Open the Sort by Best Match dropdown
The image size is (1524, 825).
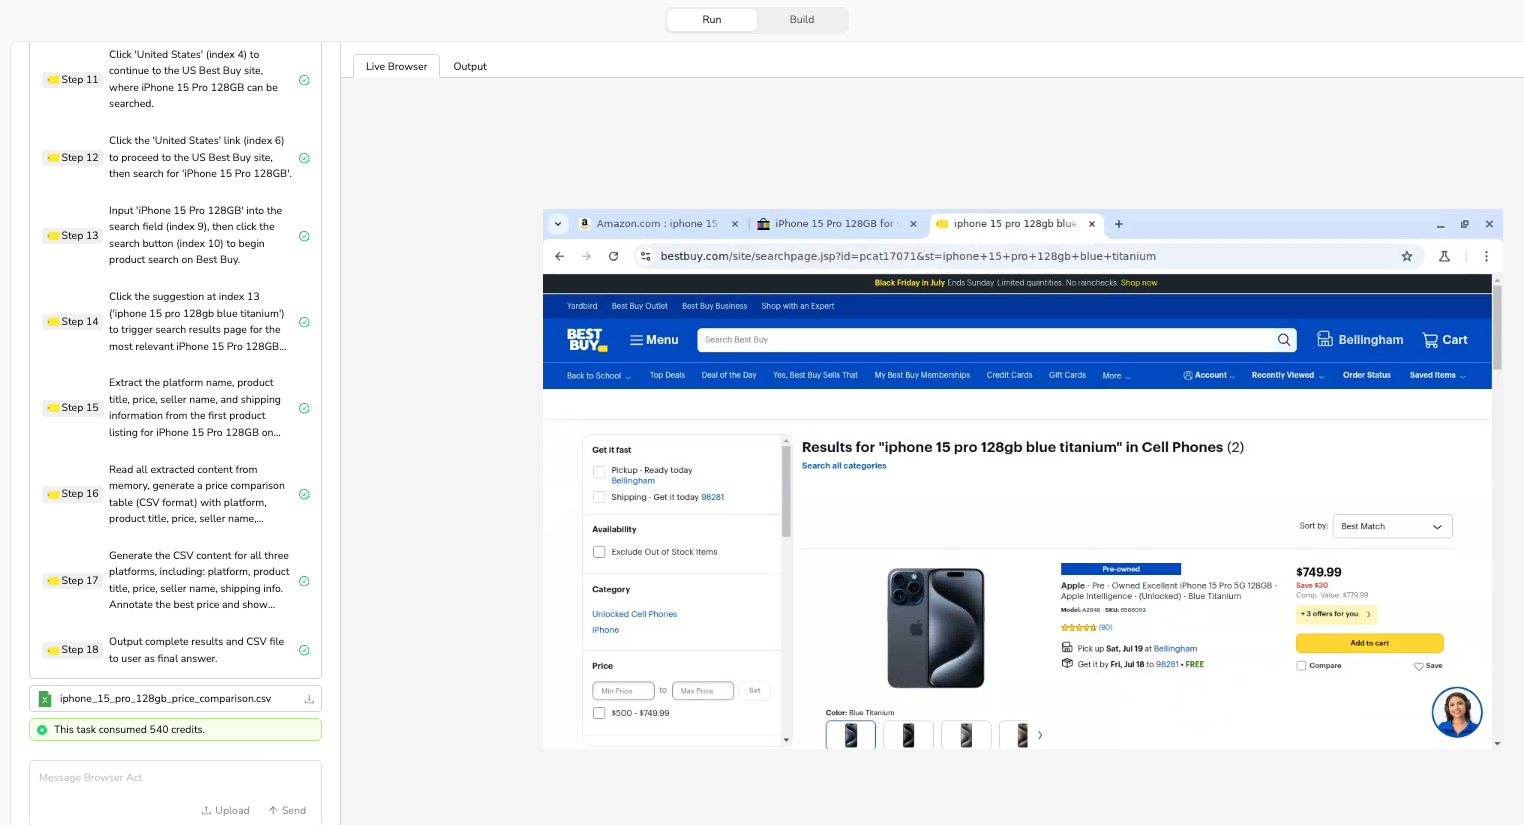1393,526
